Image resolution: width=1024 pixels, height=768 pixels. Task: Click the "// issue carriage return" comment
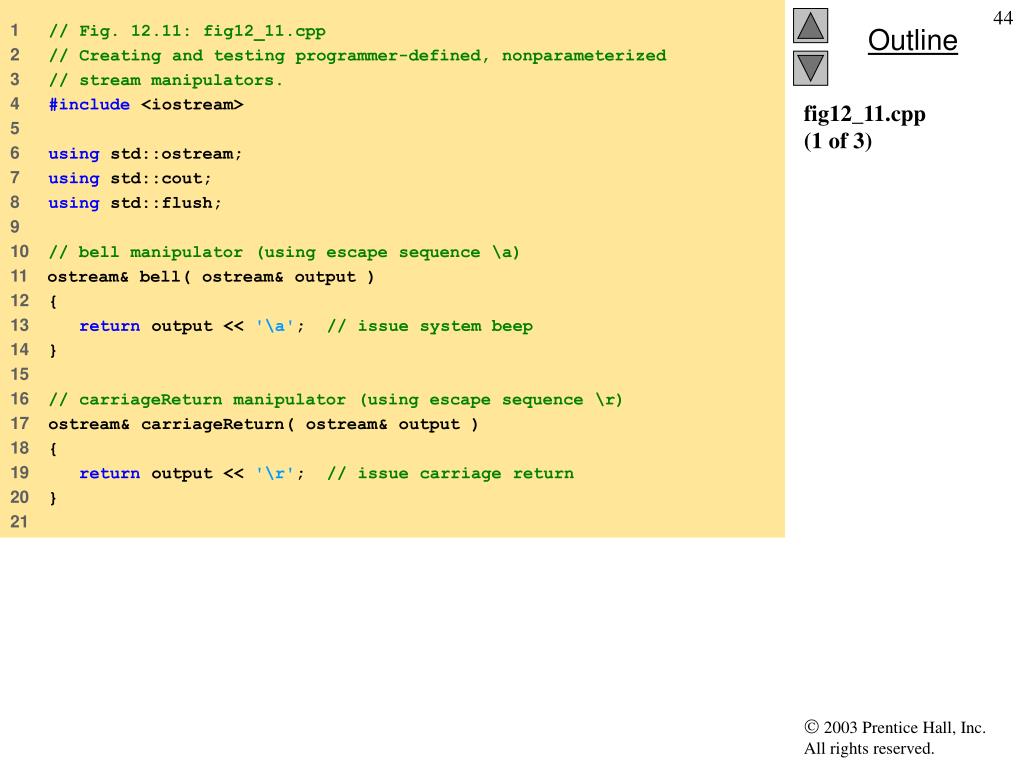451,473
